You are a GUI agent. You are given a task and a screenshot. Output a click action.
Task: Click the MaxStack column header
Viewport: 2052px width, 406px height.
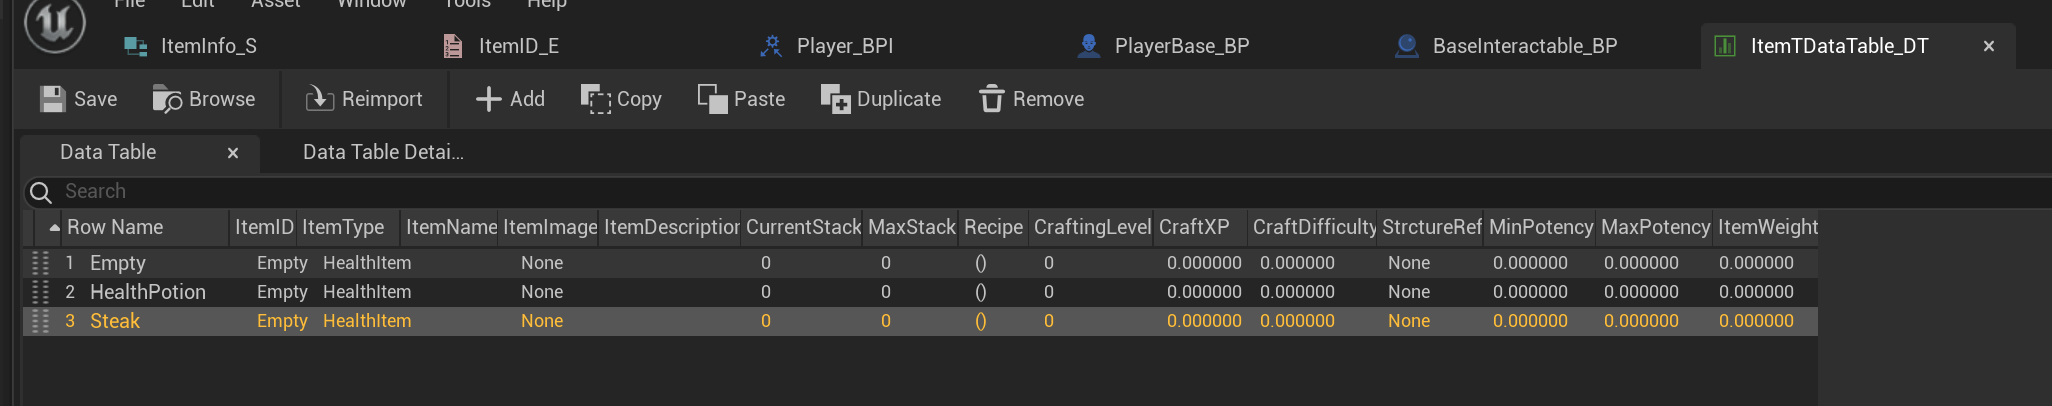coord(912,227)
